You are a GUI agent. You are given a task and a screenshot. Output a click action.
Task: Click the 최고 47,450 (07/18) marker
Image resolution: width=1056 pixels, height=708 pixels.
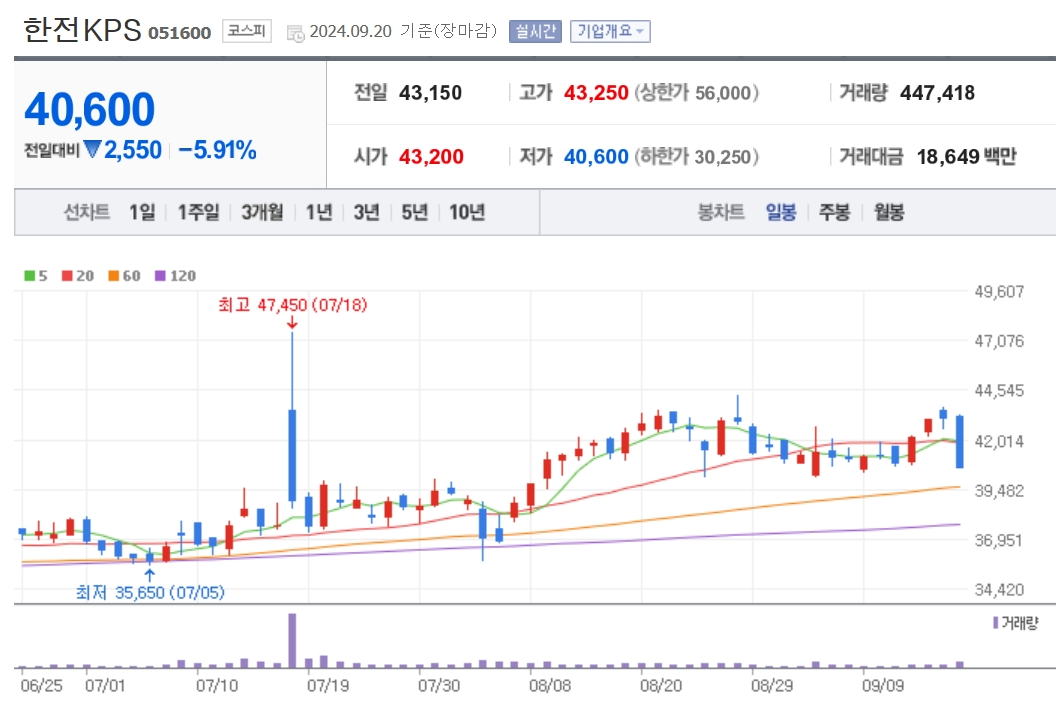tap(292, 305)
